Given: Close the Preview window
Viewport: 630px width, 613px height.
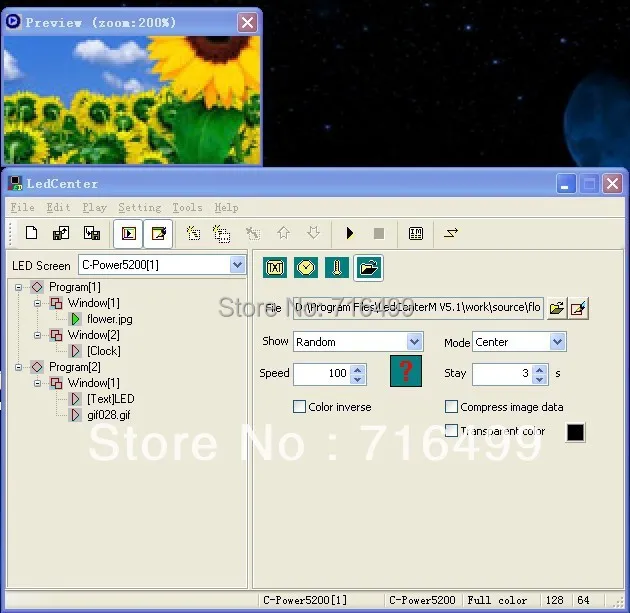Looking at the screenshot, I should point(248,22).
